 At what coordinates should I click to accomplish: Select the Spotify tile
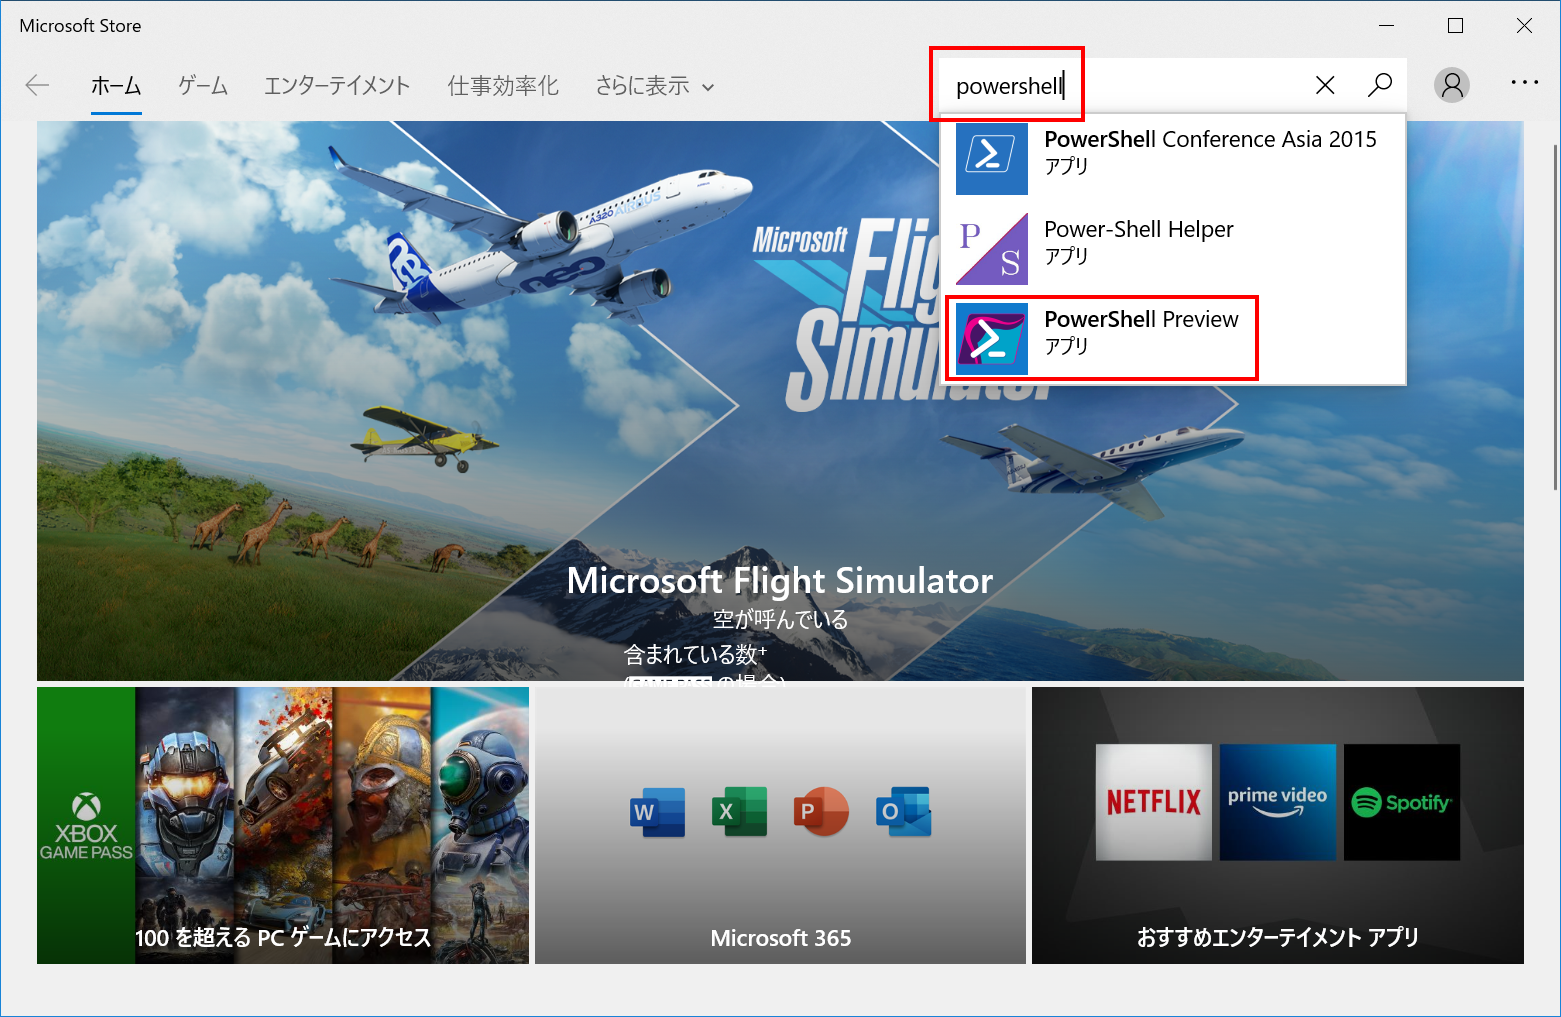1401,801
